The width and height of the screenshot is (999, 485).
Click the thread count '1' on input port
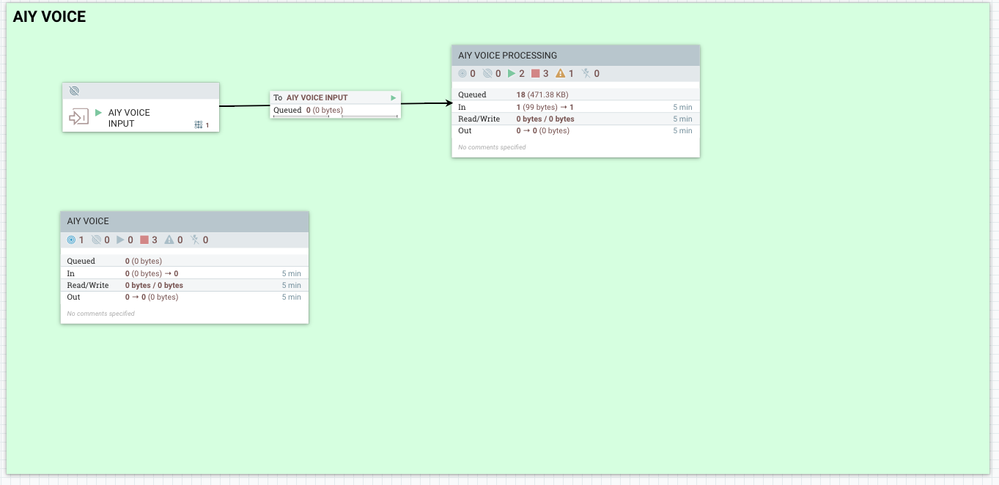[207, 126]
